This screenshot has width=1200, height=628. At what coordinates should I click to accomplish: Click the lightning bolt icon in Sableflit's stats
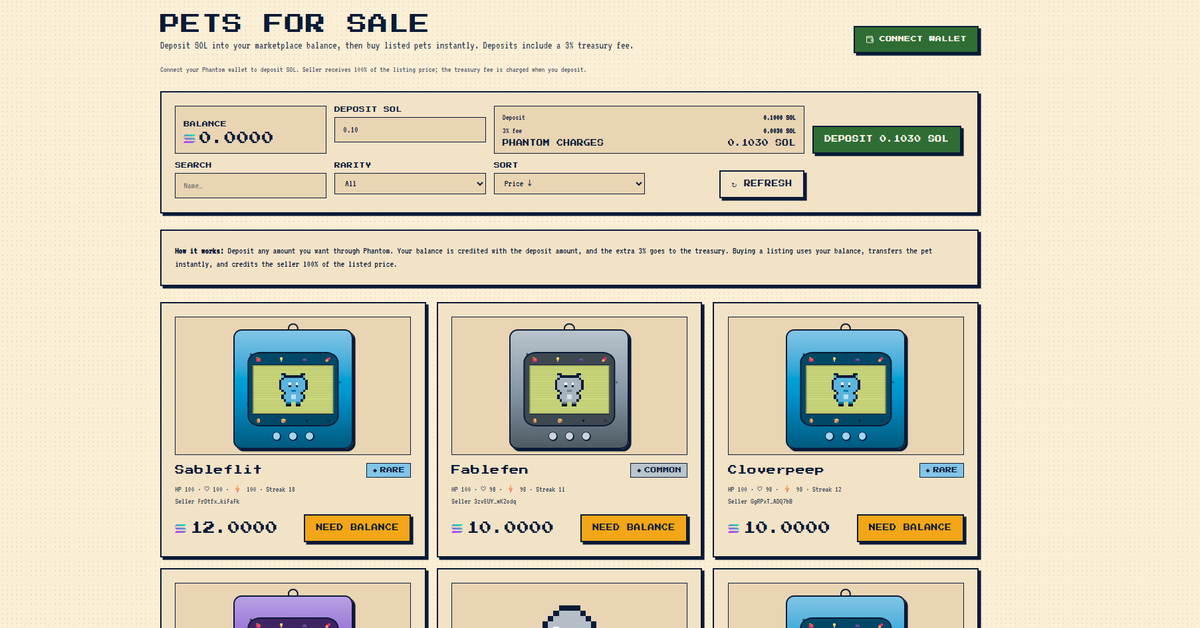coord(237,490)
